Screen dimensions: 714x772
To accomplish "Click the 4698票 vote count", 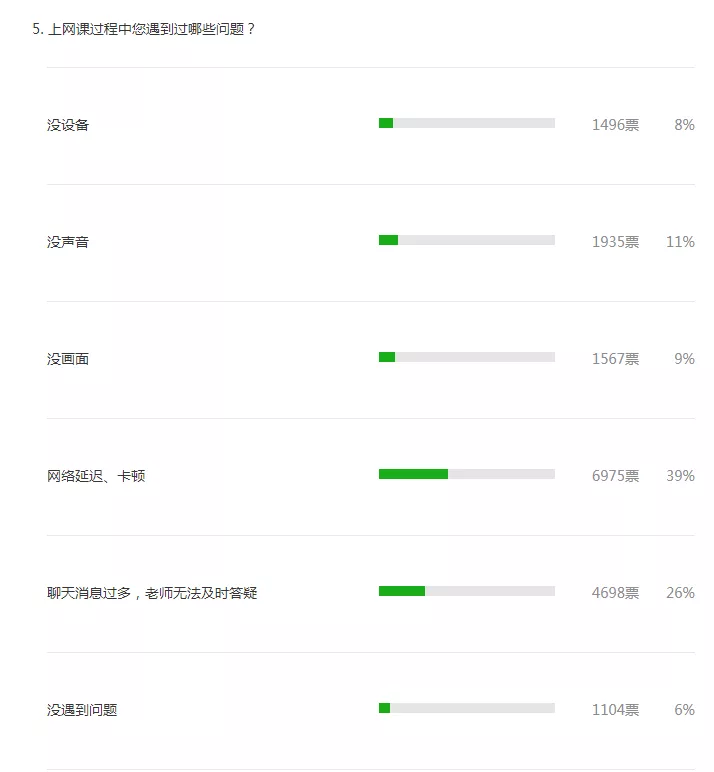I will coord(615,593).
